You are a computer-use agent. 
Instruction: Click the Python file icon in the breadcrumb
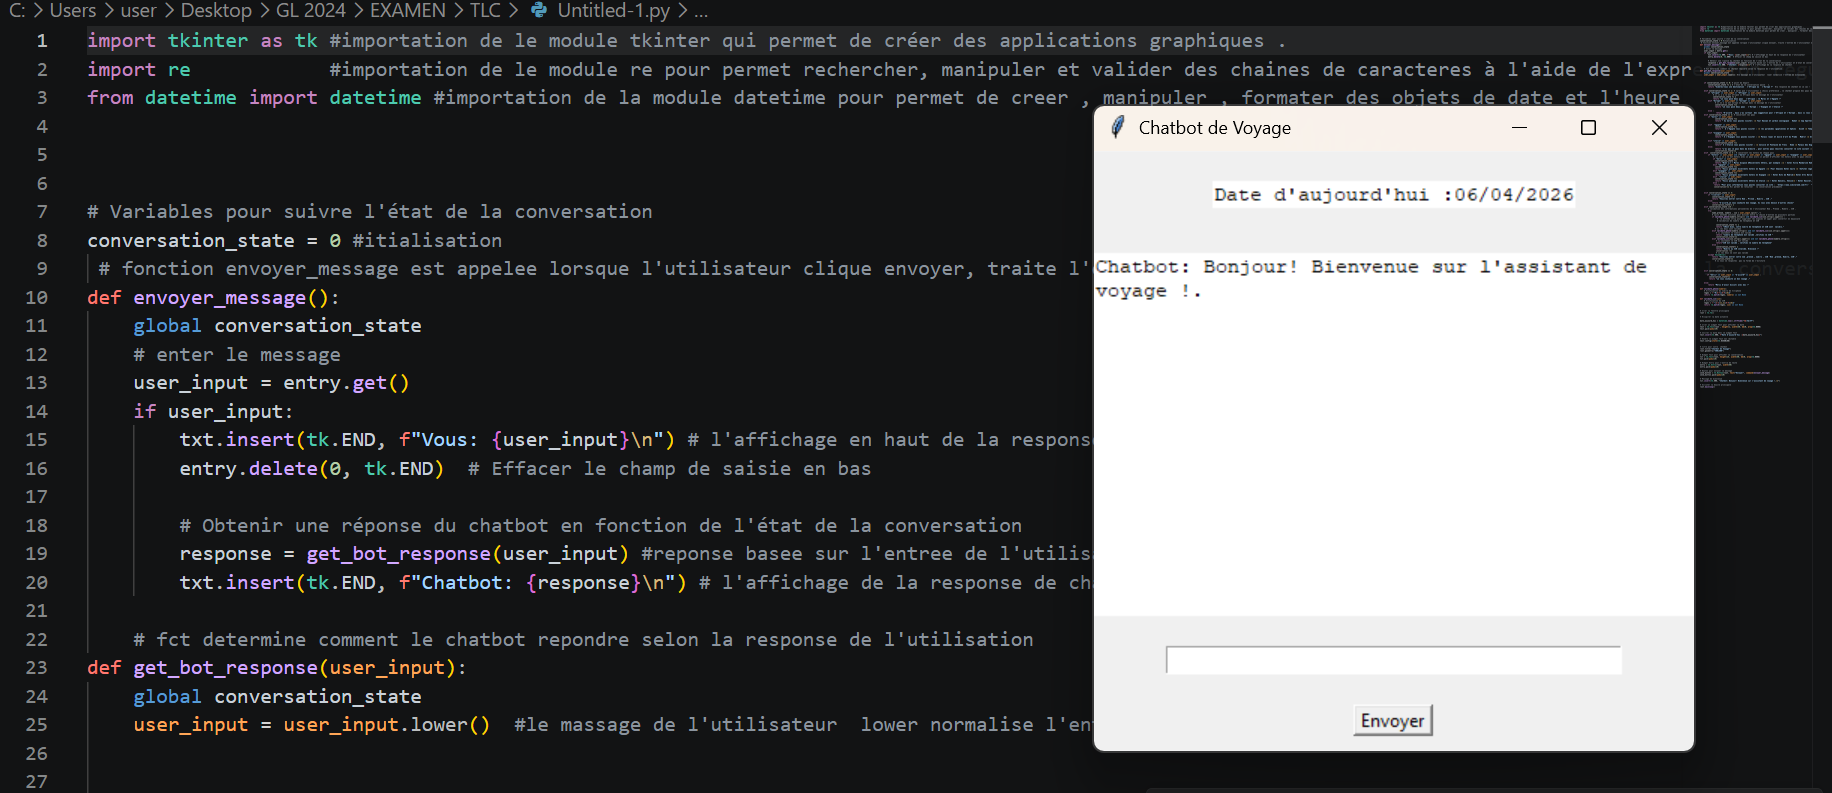539,11
